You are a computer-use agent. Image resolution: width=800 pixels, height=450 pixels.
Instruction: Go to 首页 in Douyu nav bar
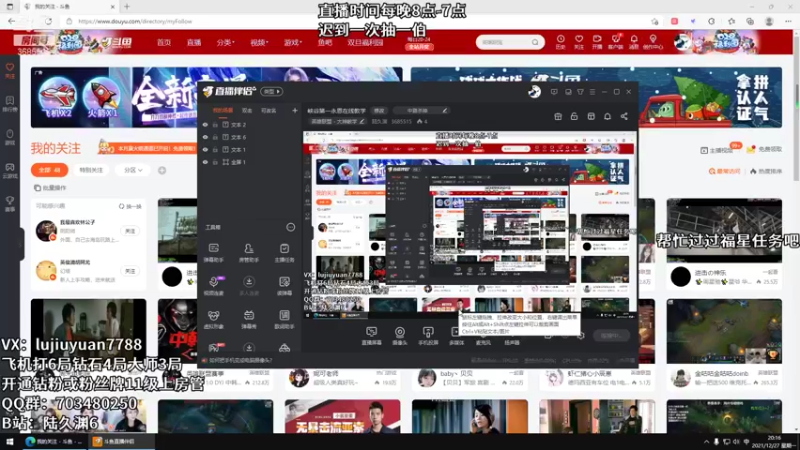[164, 42]
